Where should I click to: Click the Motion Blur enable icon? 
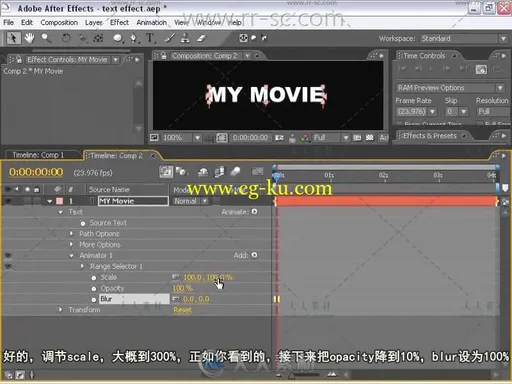coord(235,172)
